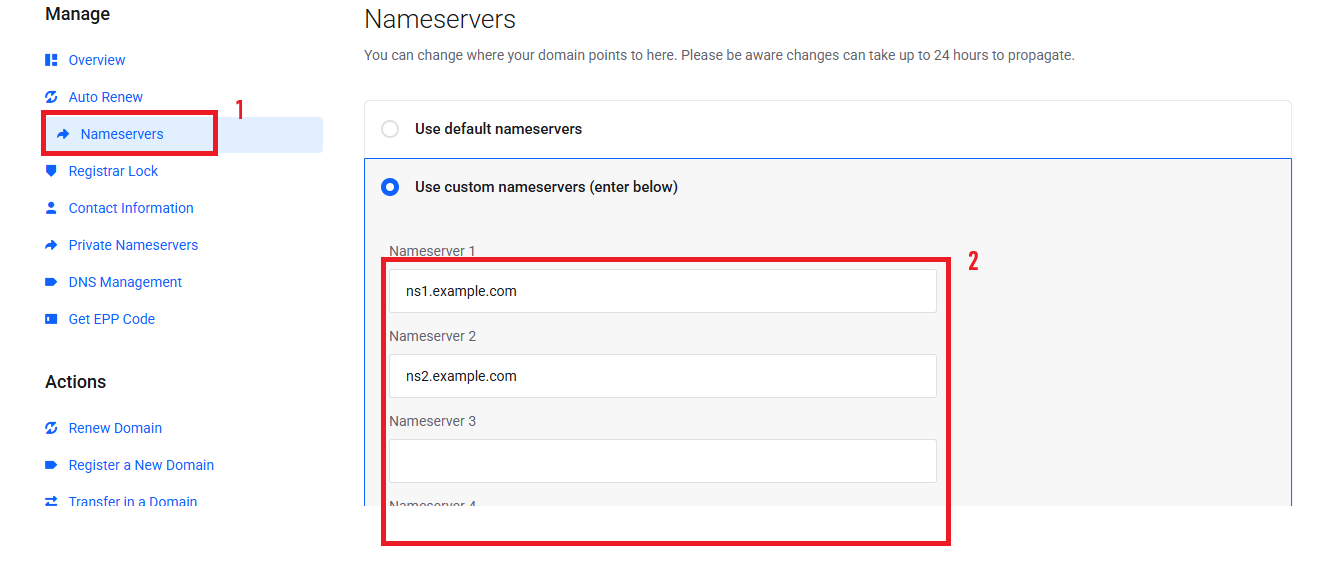
Task: Open the Contact Information link
Action: [x=131, y=208]
